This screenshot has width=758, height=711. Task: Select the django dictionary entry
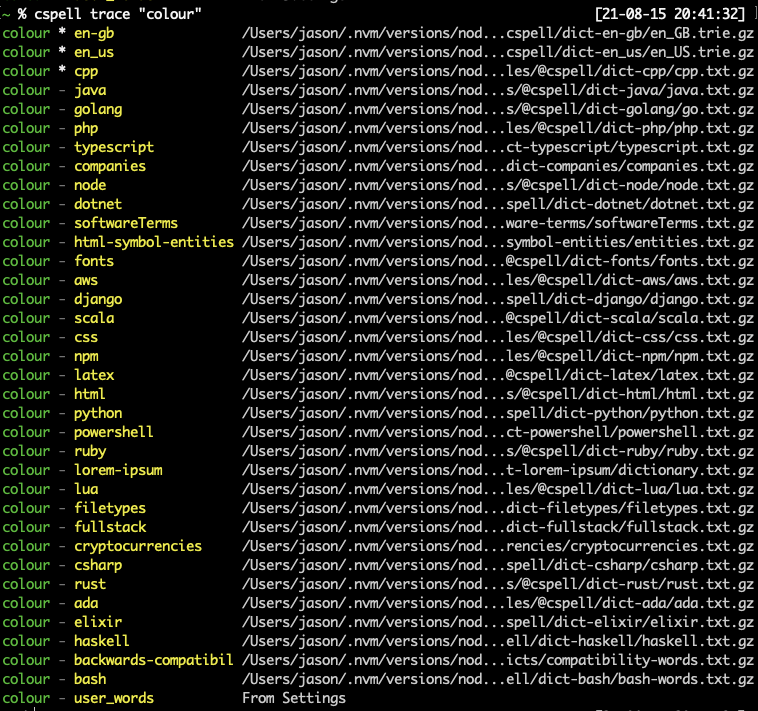[98, 299]
